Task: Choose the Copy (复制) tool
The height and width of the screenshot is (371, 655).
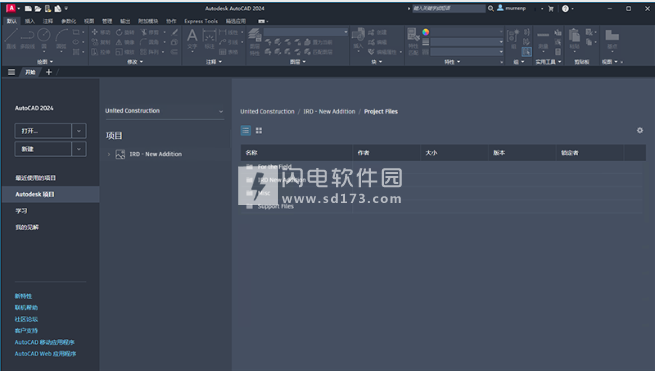Action: [101, 42]
